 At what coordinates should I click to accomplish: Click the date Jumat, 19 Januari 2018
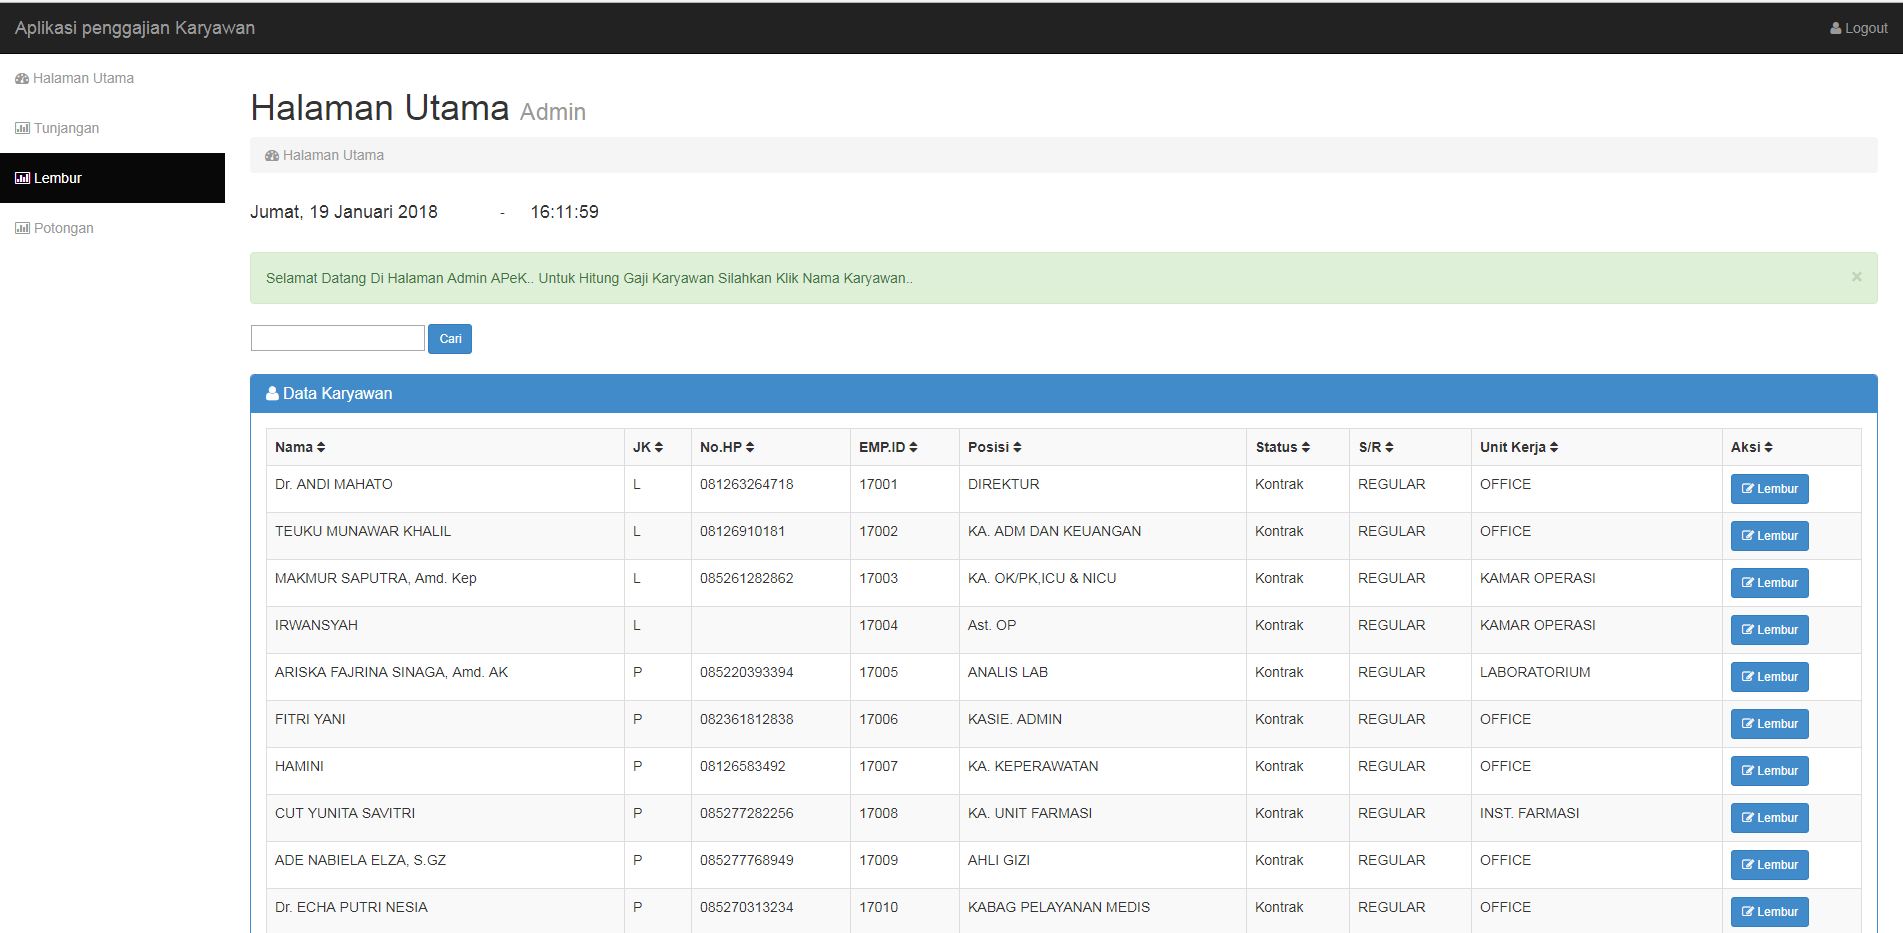pyautogui.click(x=344, y=212)
